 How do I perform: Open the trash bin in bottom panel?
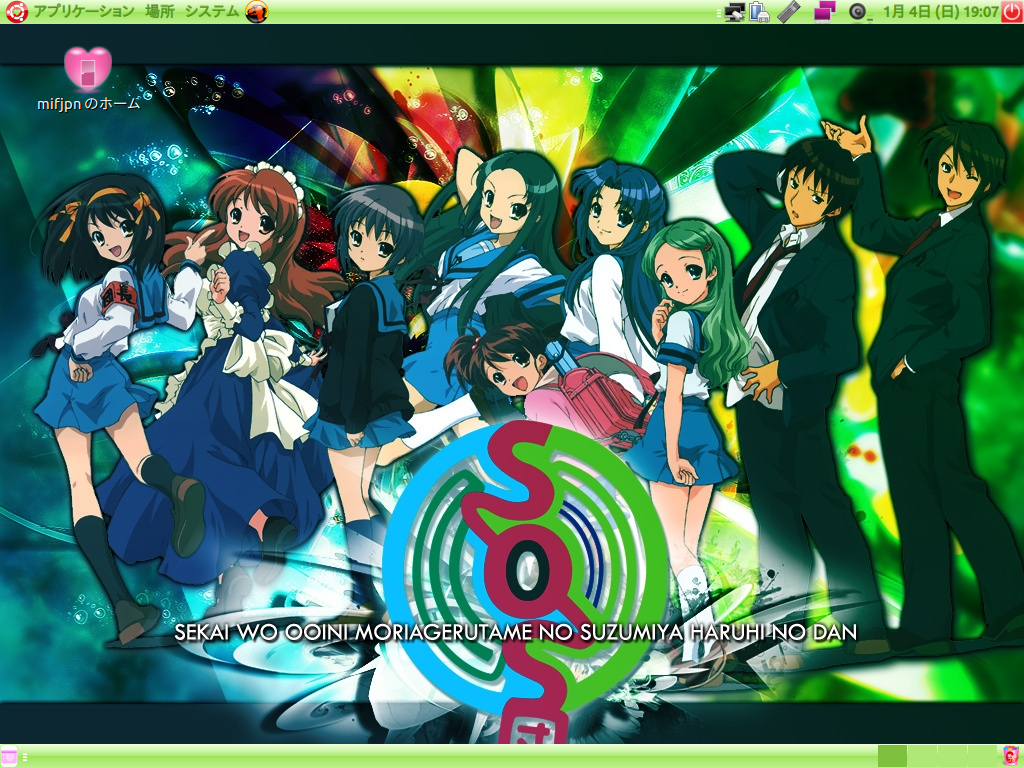1011,756
